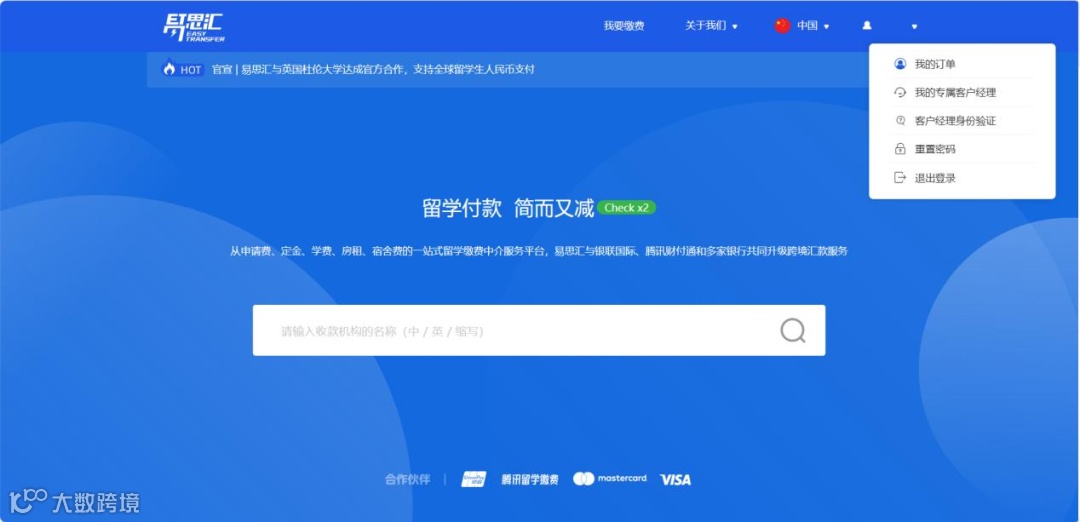Screen dimensions: 1080x522
Task: Click the 留学付款 简而又减 heading
Action: click(508, 208)
